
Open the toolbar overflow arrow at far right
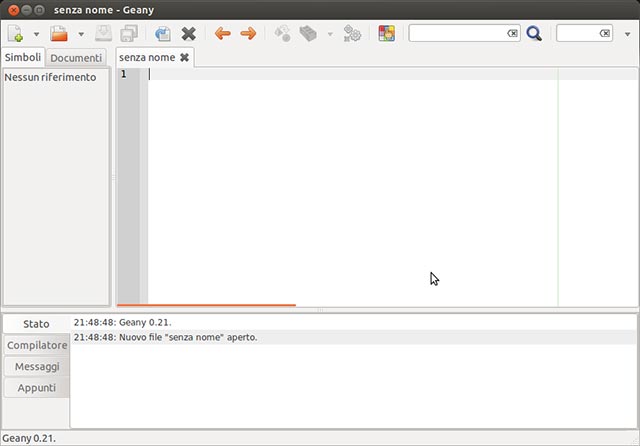(x=627, y=34)
